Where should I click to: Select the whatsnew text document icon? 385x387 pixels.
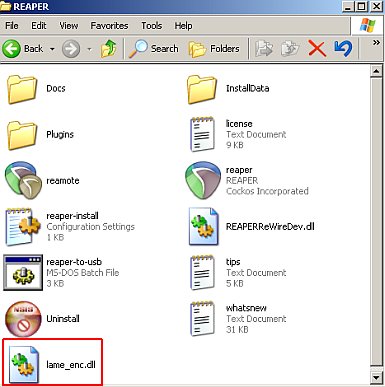(202, 319)
